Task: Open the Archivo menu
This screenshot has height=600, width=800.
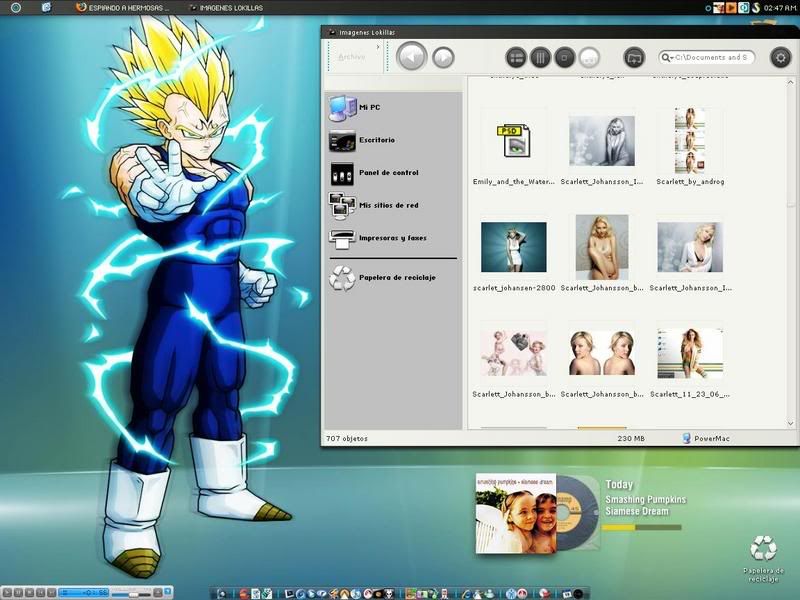Action: (352, 57)
